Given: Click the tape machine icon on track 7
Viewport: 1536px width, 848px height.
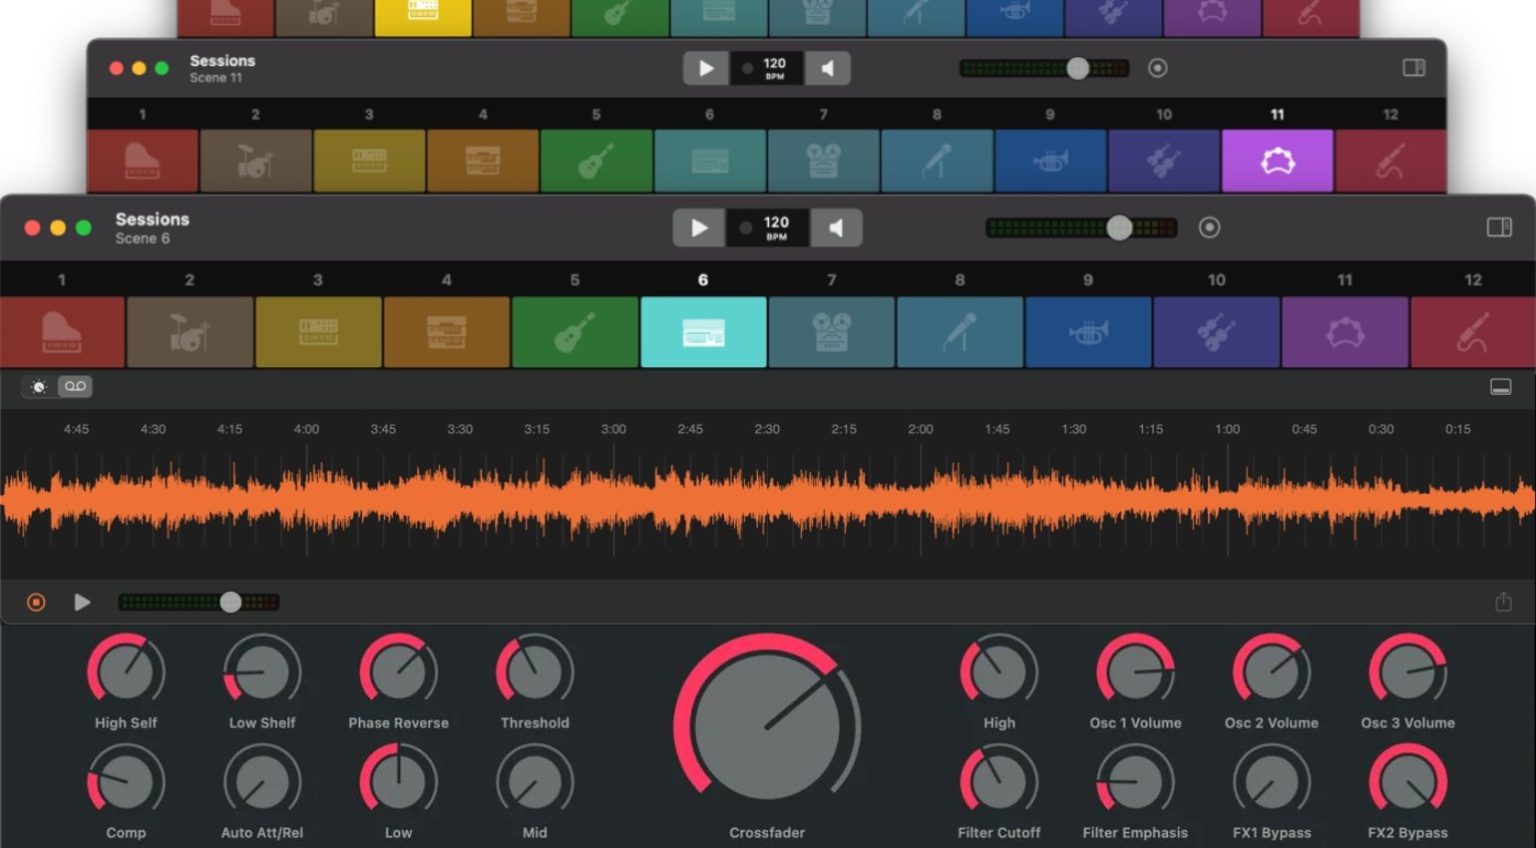Looking at the screenshot, I should coord(832,332).
